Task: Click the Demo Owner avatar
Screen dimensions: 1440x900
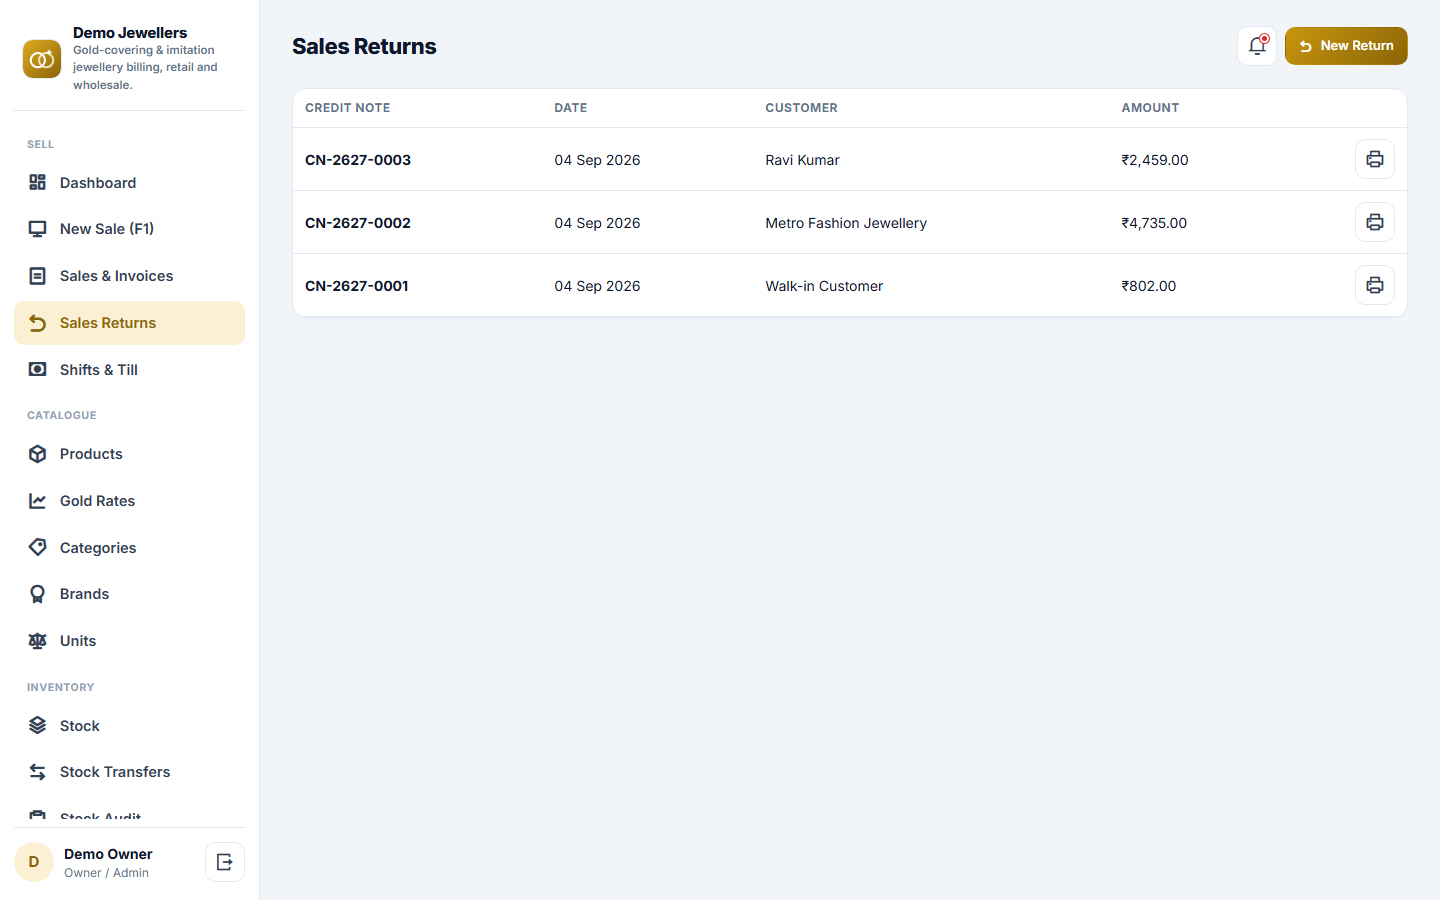Action: 34,862
